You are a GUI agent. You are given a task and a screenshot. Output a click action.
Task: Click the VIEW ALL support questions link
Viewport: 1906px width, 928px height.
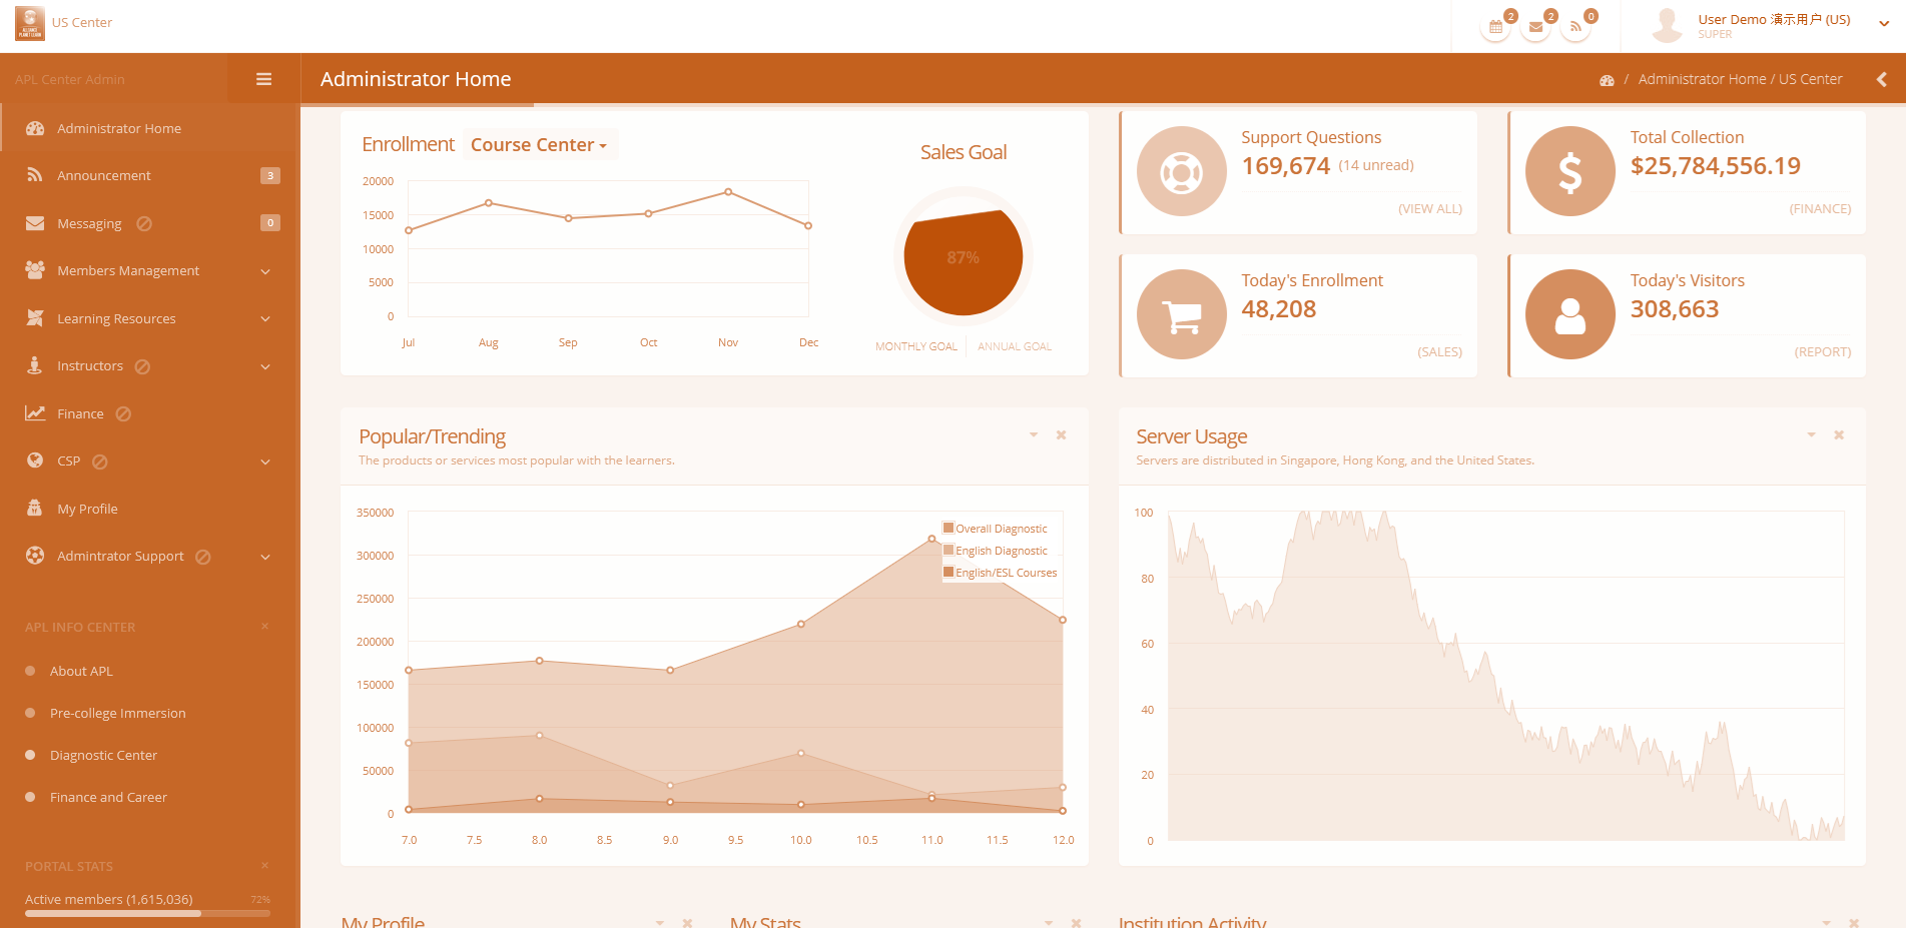1429,209
